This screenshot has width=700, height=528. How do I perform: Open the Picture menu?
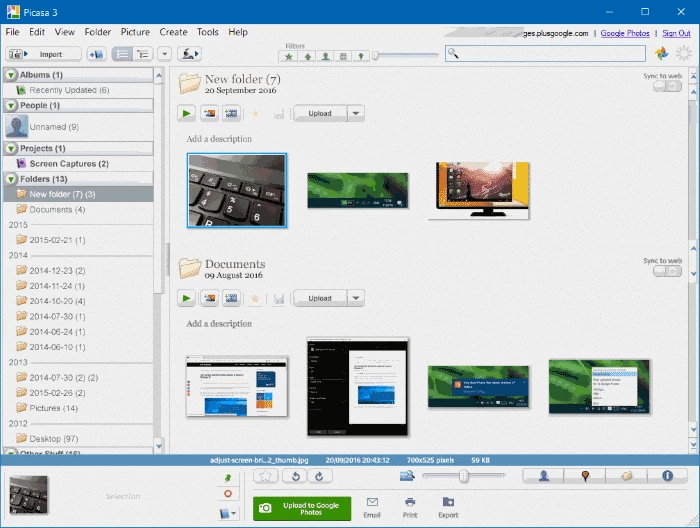135,32
